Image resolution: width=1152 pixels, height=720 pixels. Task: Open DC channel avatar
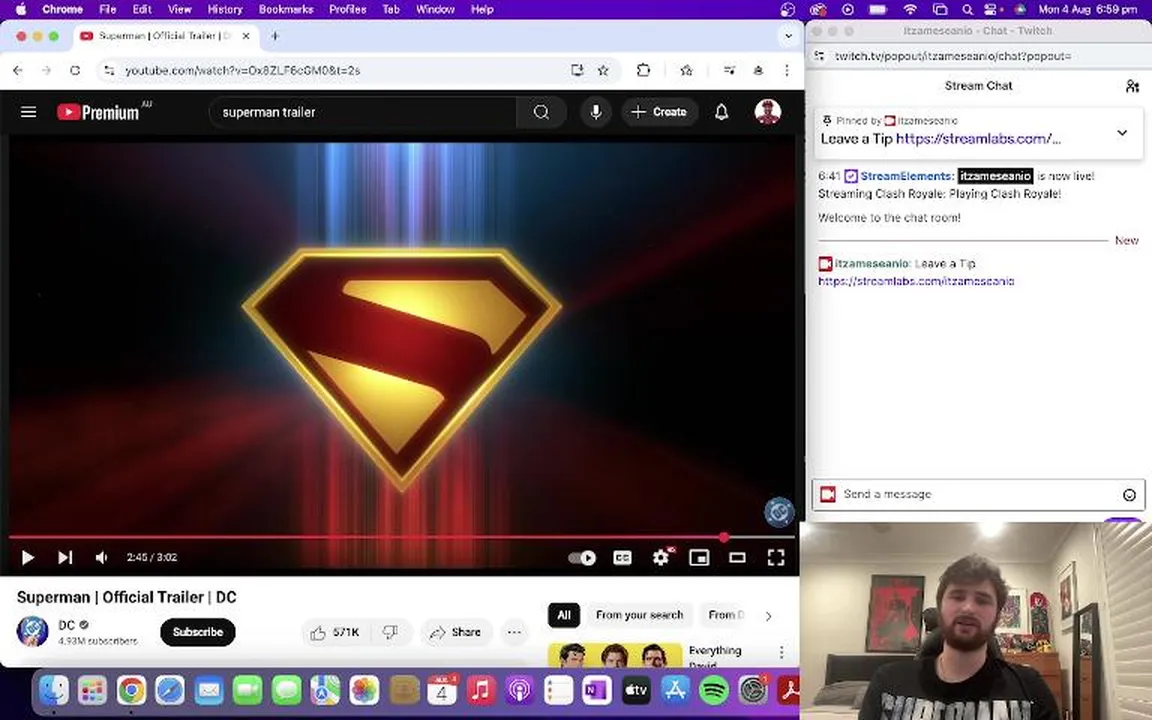pos(32,632)
